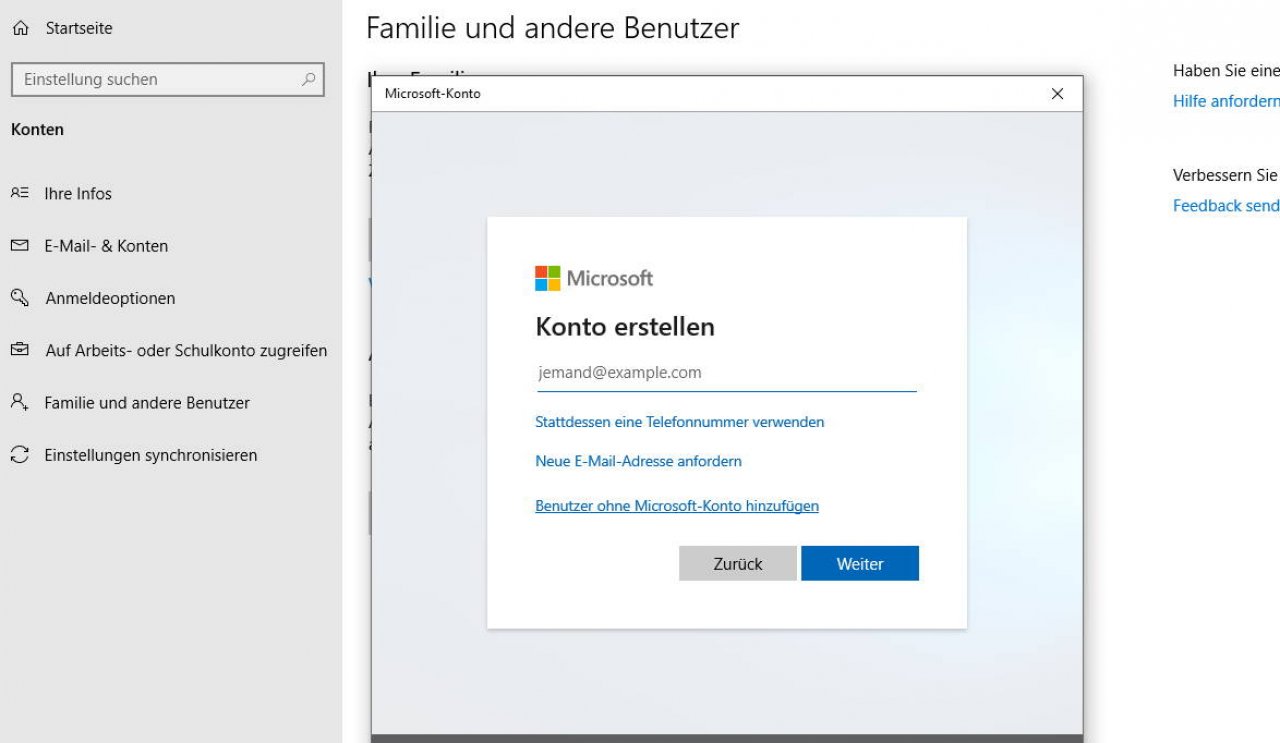Click Neue E-Mail-Adresse anfordern link

click(x=639, y=461)
